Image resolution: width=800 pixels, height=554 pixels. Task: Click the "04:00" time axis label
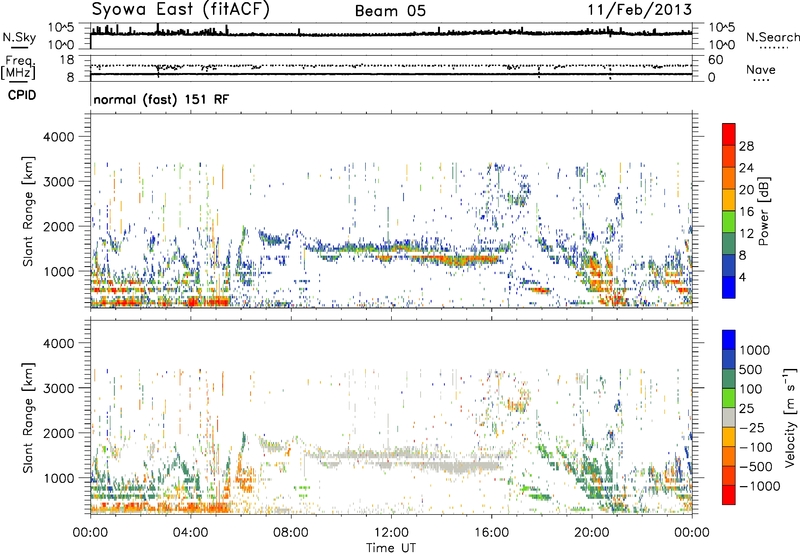pos(191,533)
